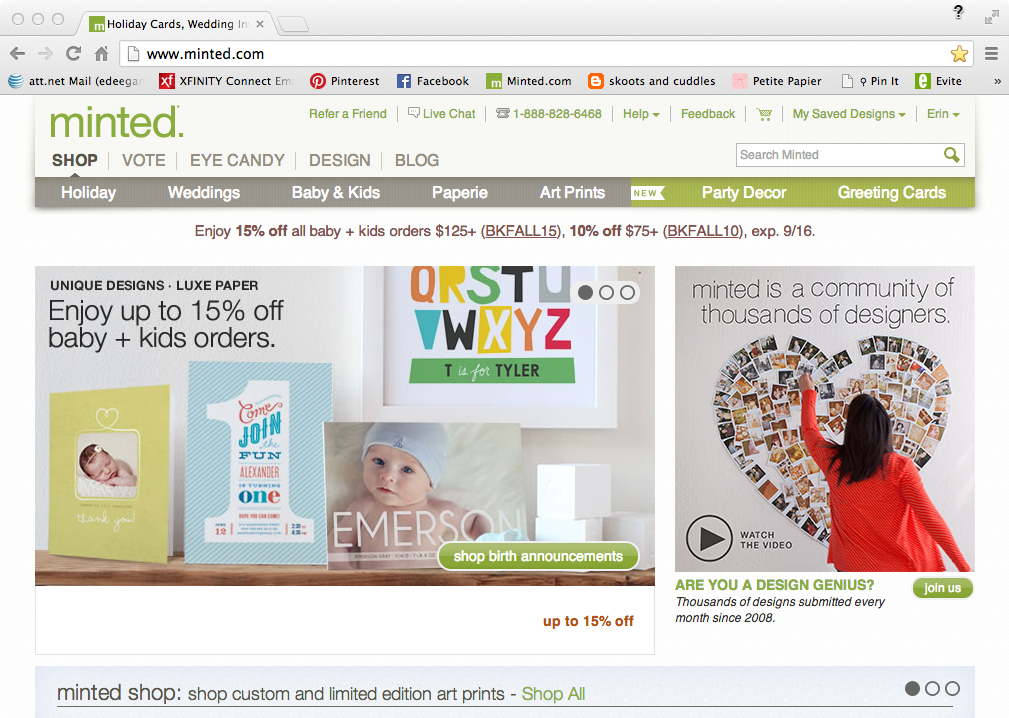Select second minted shop carousel dot
The width and height of the screenshot is (1009, 718).
pyautogui.click(x=932, y=688)
